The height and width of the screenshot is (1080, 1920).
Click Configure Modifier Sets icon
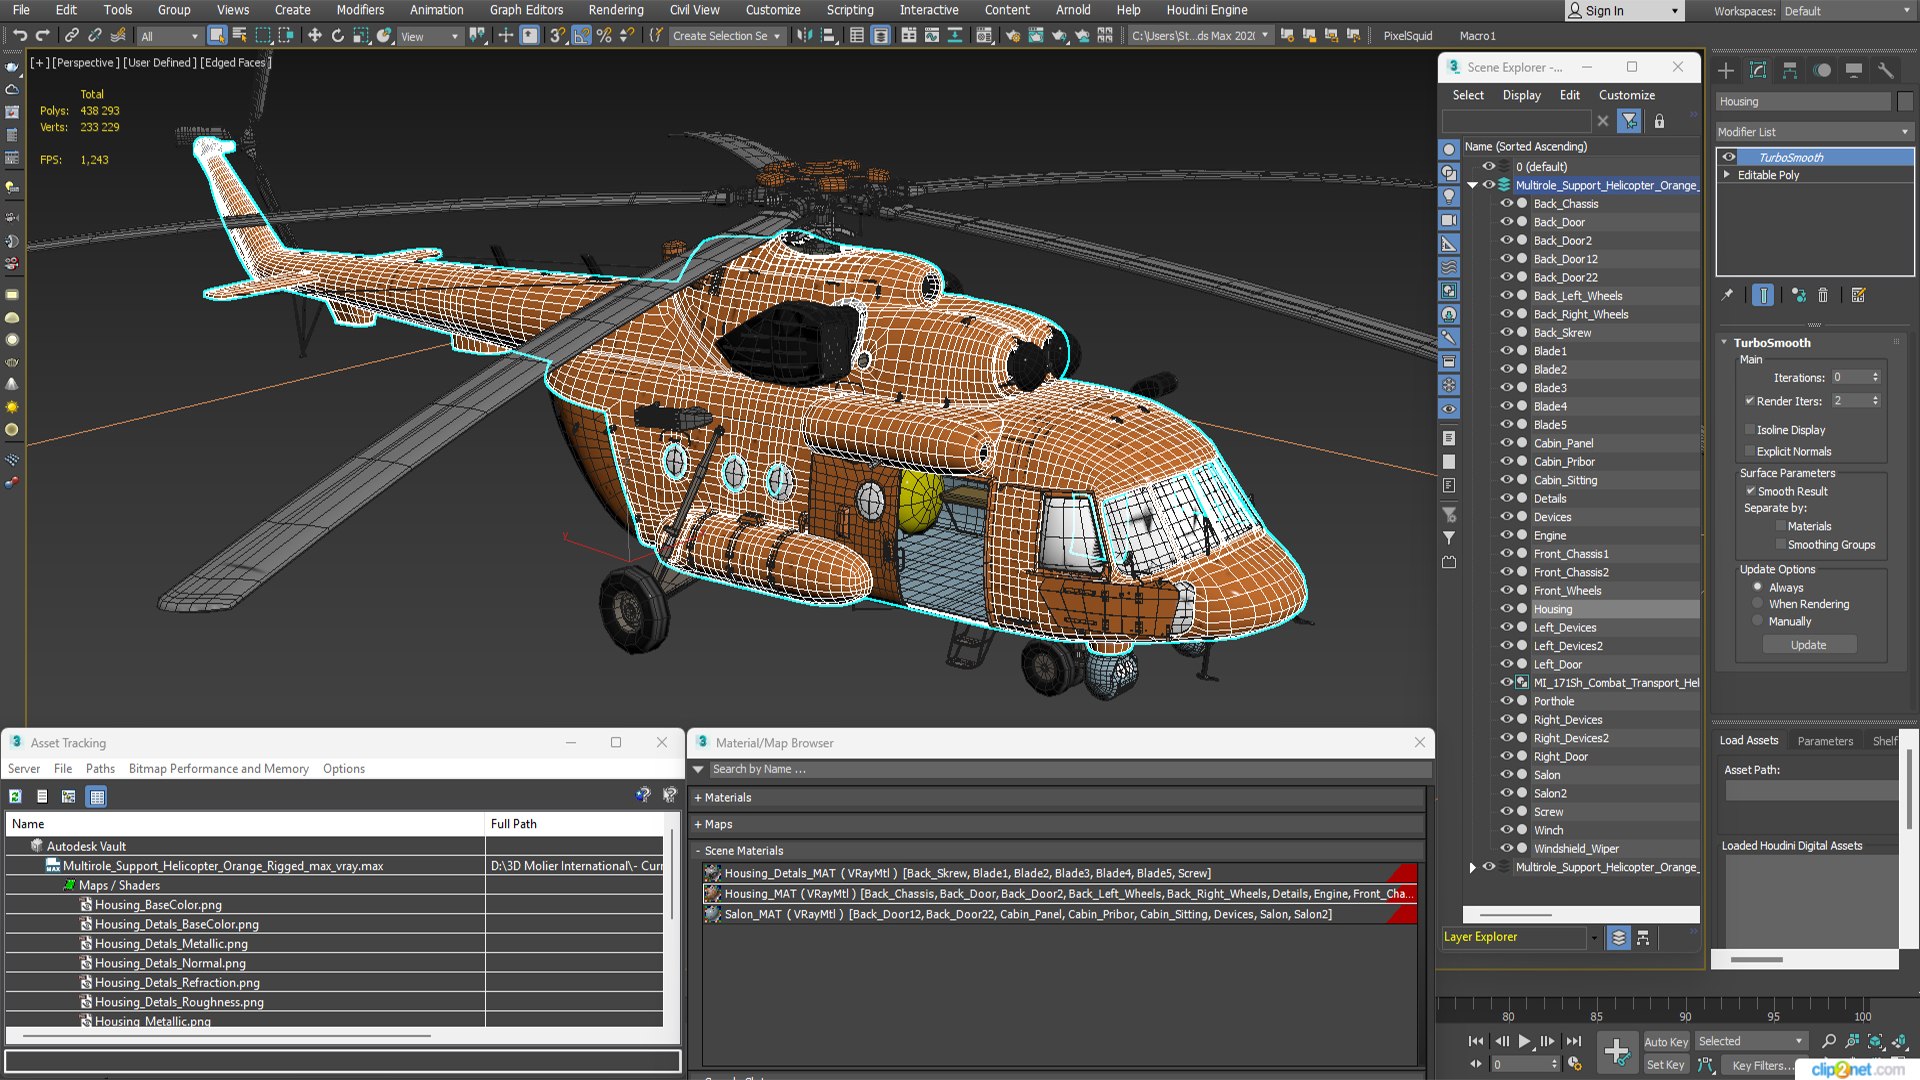click(1859, 295)
